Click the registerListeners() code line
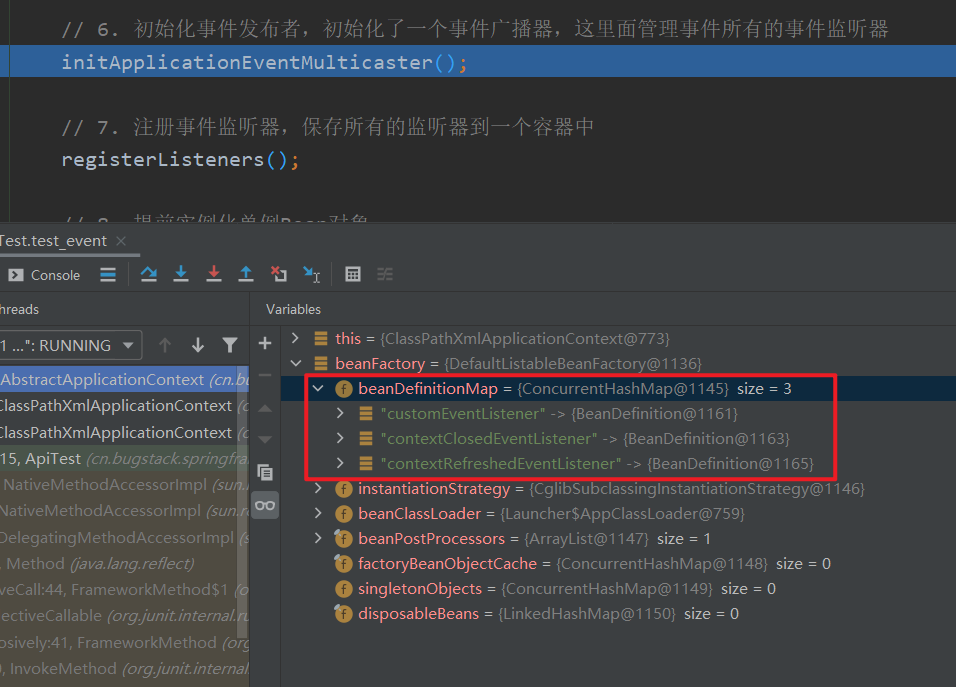The image size is (956, 687). (180, 160)
